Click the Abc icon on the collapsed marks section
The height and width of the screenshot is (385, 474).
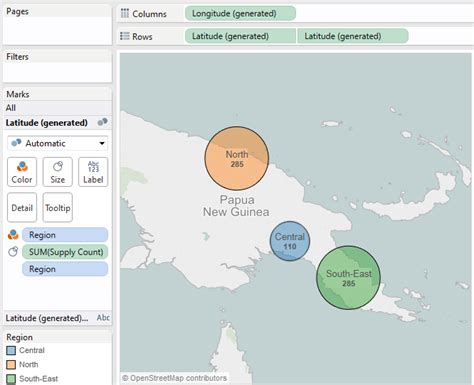coord(103,318)
